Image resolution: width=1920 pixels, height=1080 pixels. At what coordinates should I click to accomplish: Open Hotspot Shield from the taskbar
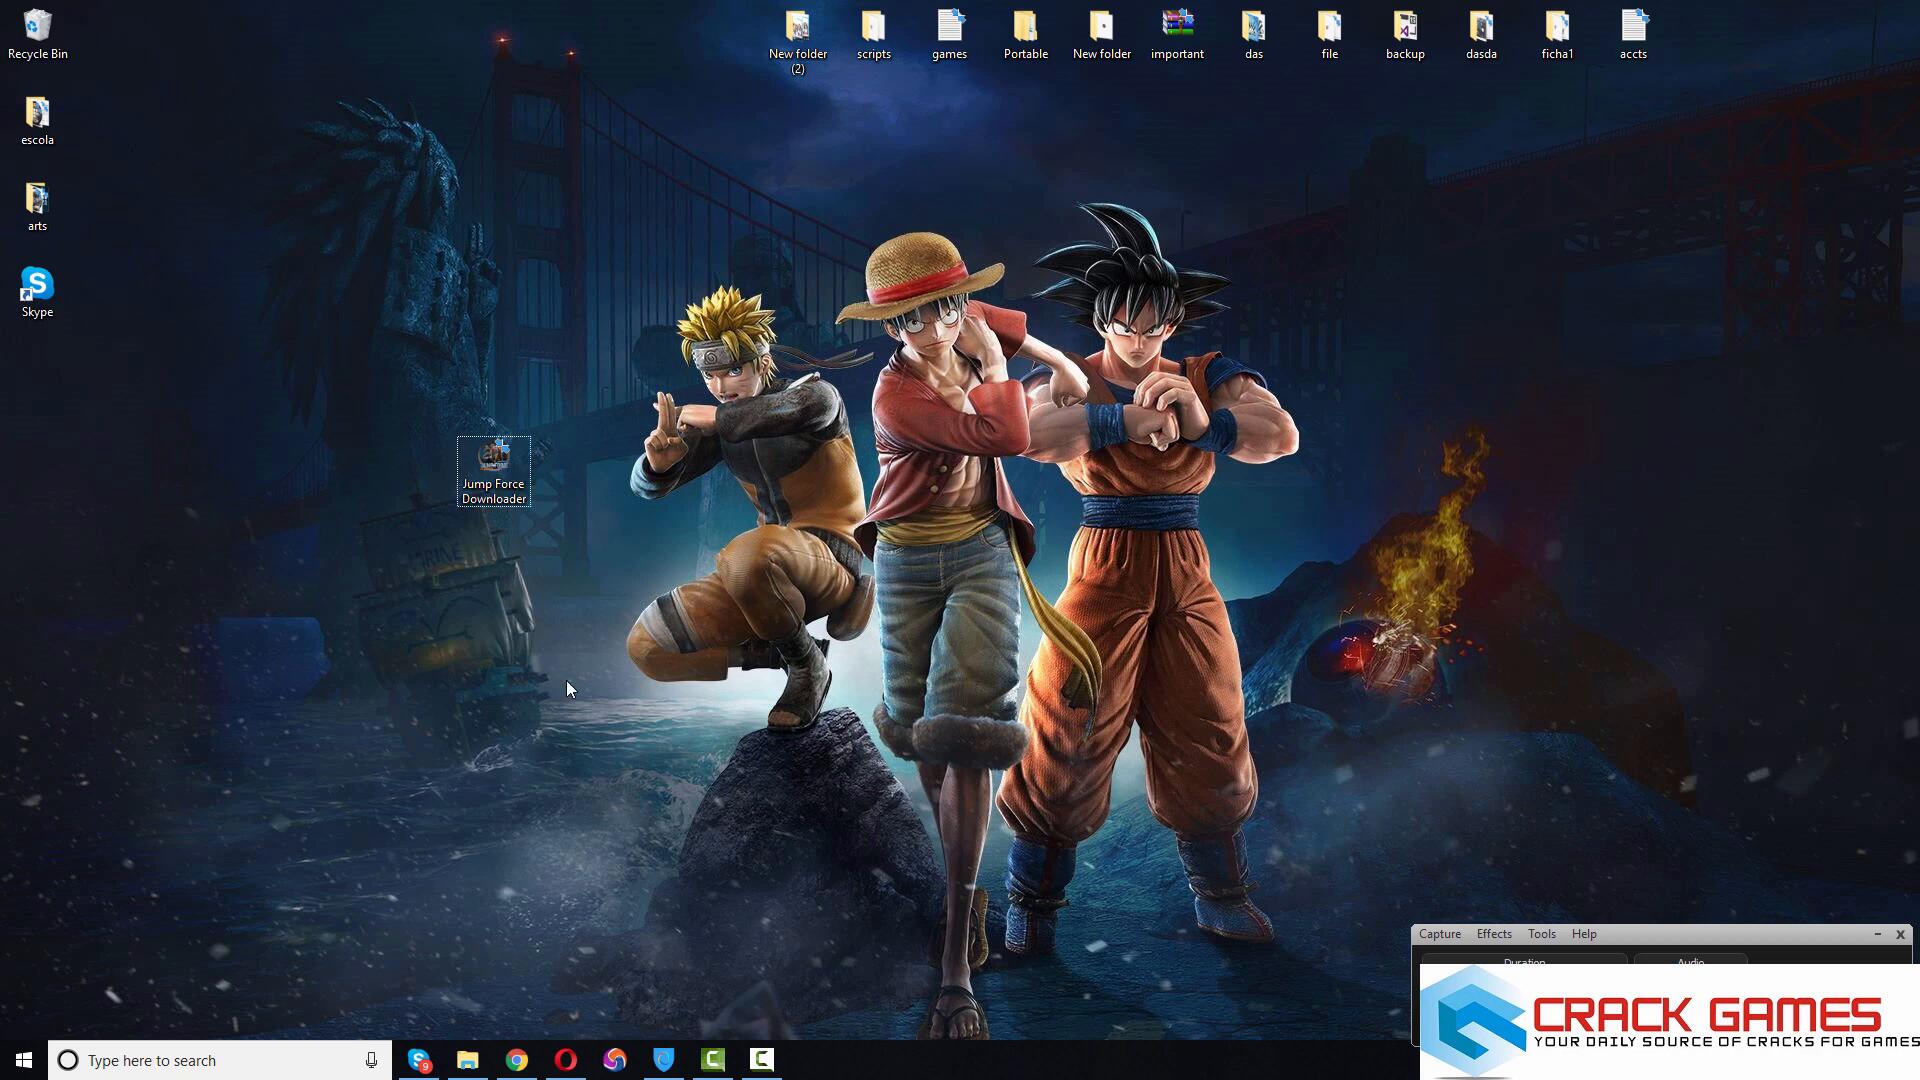[x=663, y=1060]
